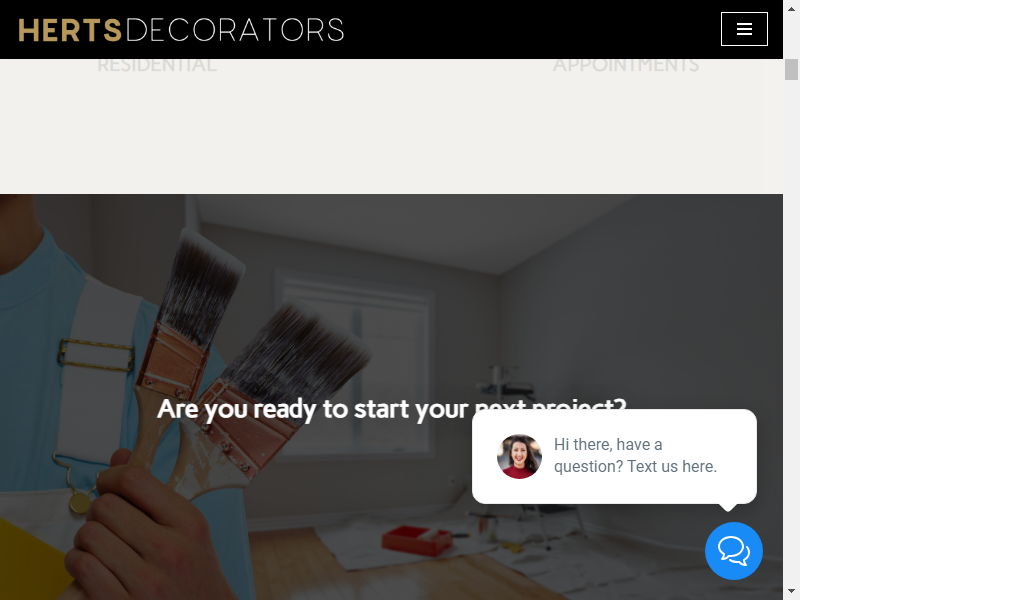
Task: Click the scrollbar track below the thumb
Action: point(791,326)
